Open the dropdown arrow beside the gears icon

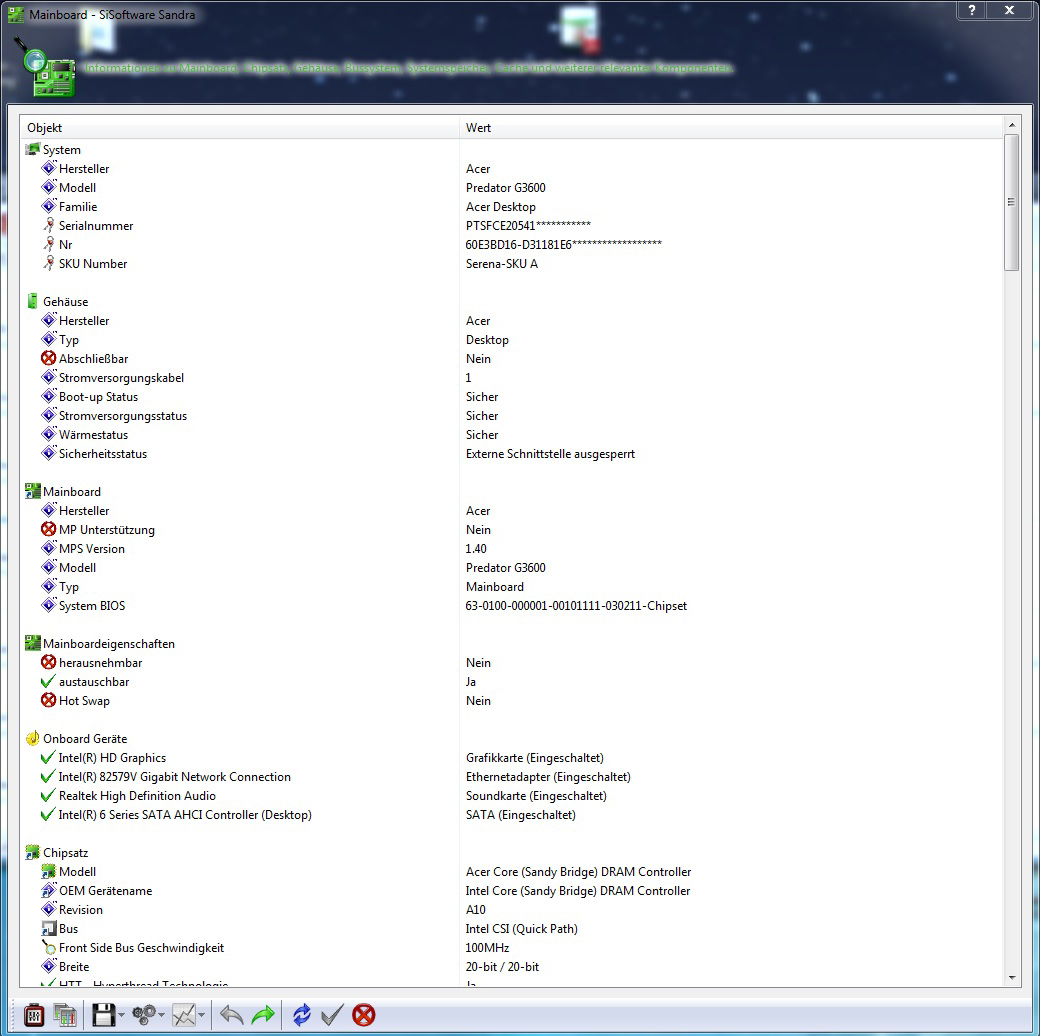(161, 1015)
